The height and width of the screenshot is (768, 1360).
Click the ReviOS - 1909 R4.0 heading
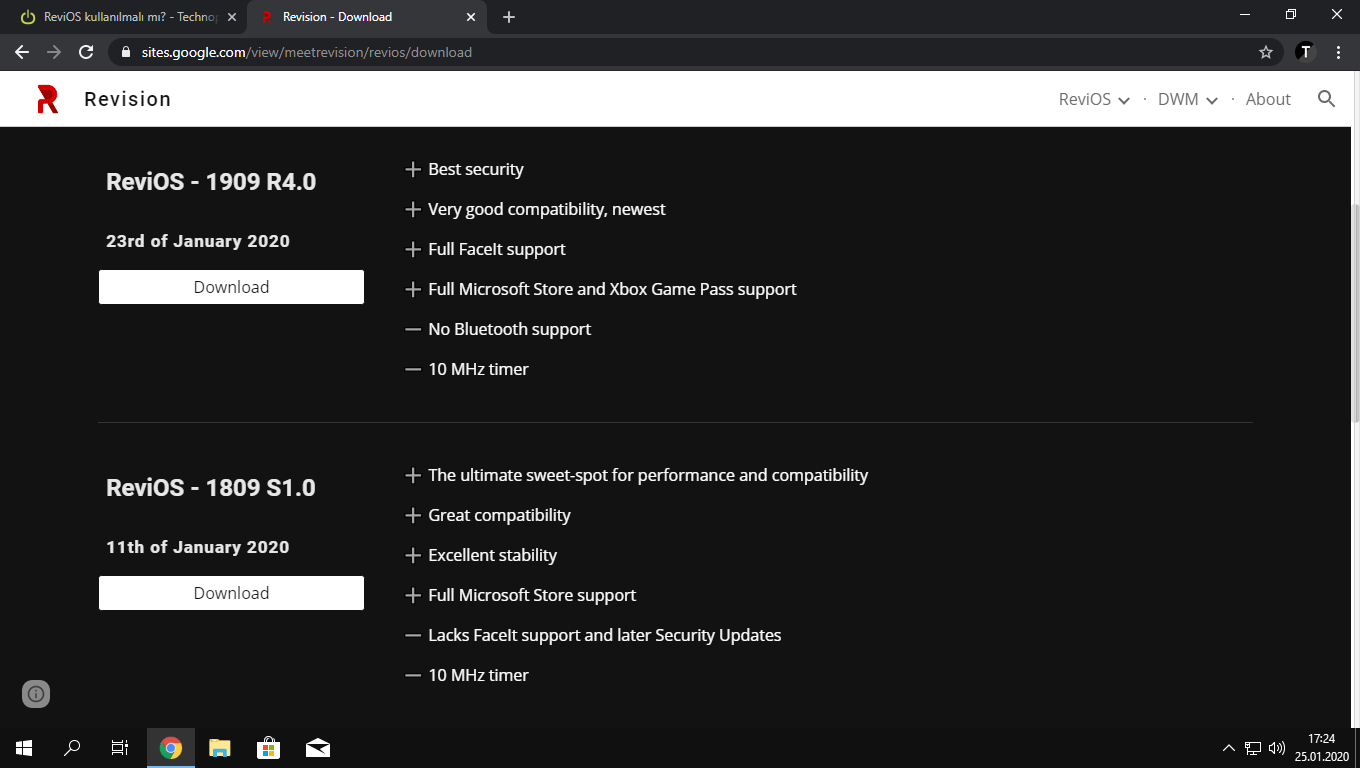[x=211, y=182]
